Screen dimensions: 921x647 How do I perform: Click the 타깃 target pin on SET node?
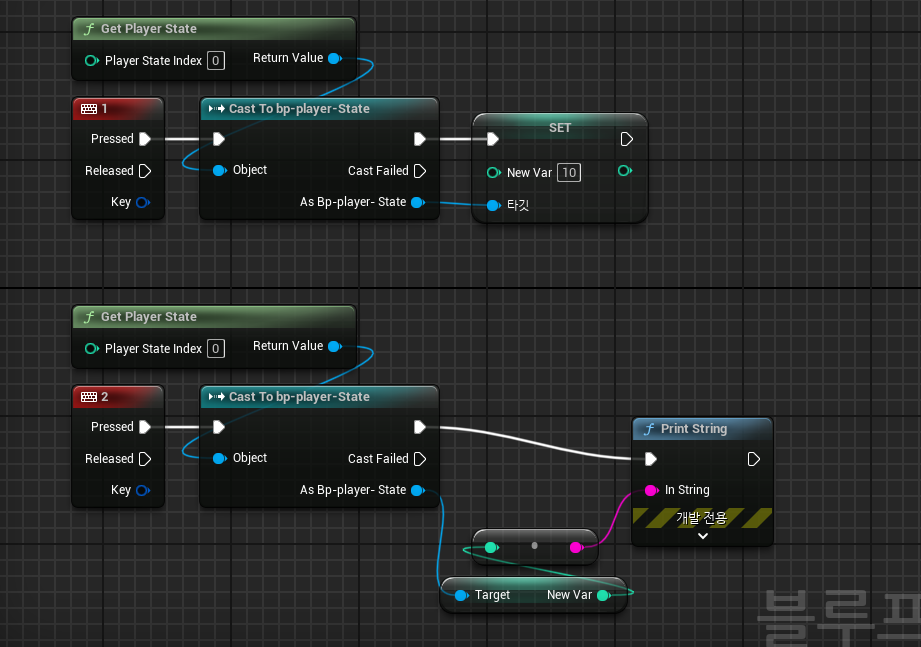point(493,205)
